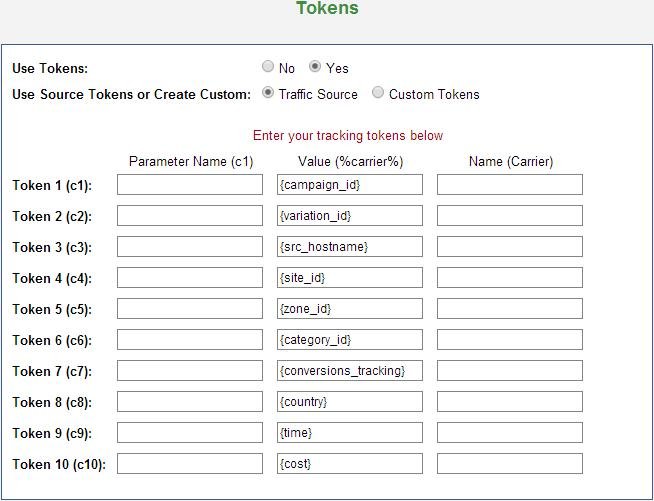Click Token 1 Parameter Name field
The image size is (654, 501).
pyautogui.click(x=190, y=184)
